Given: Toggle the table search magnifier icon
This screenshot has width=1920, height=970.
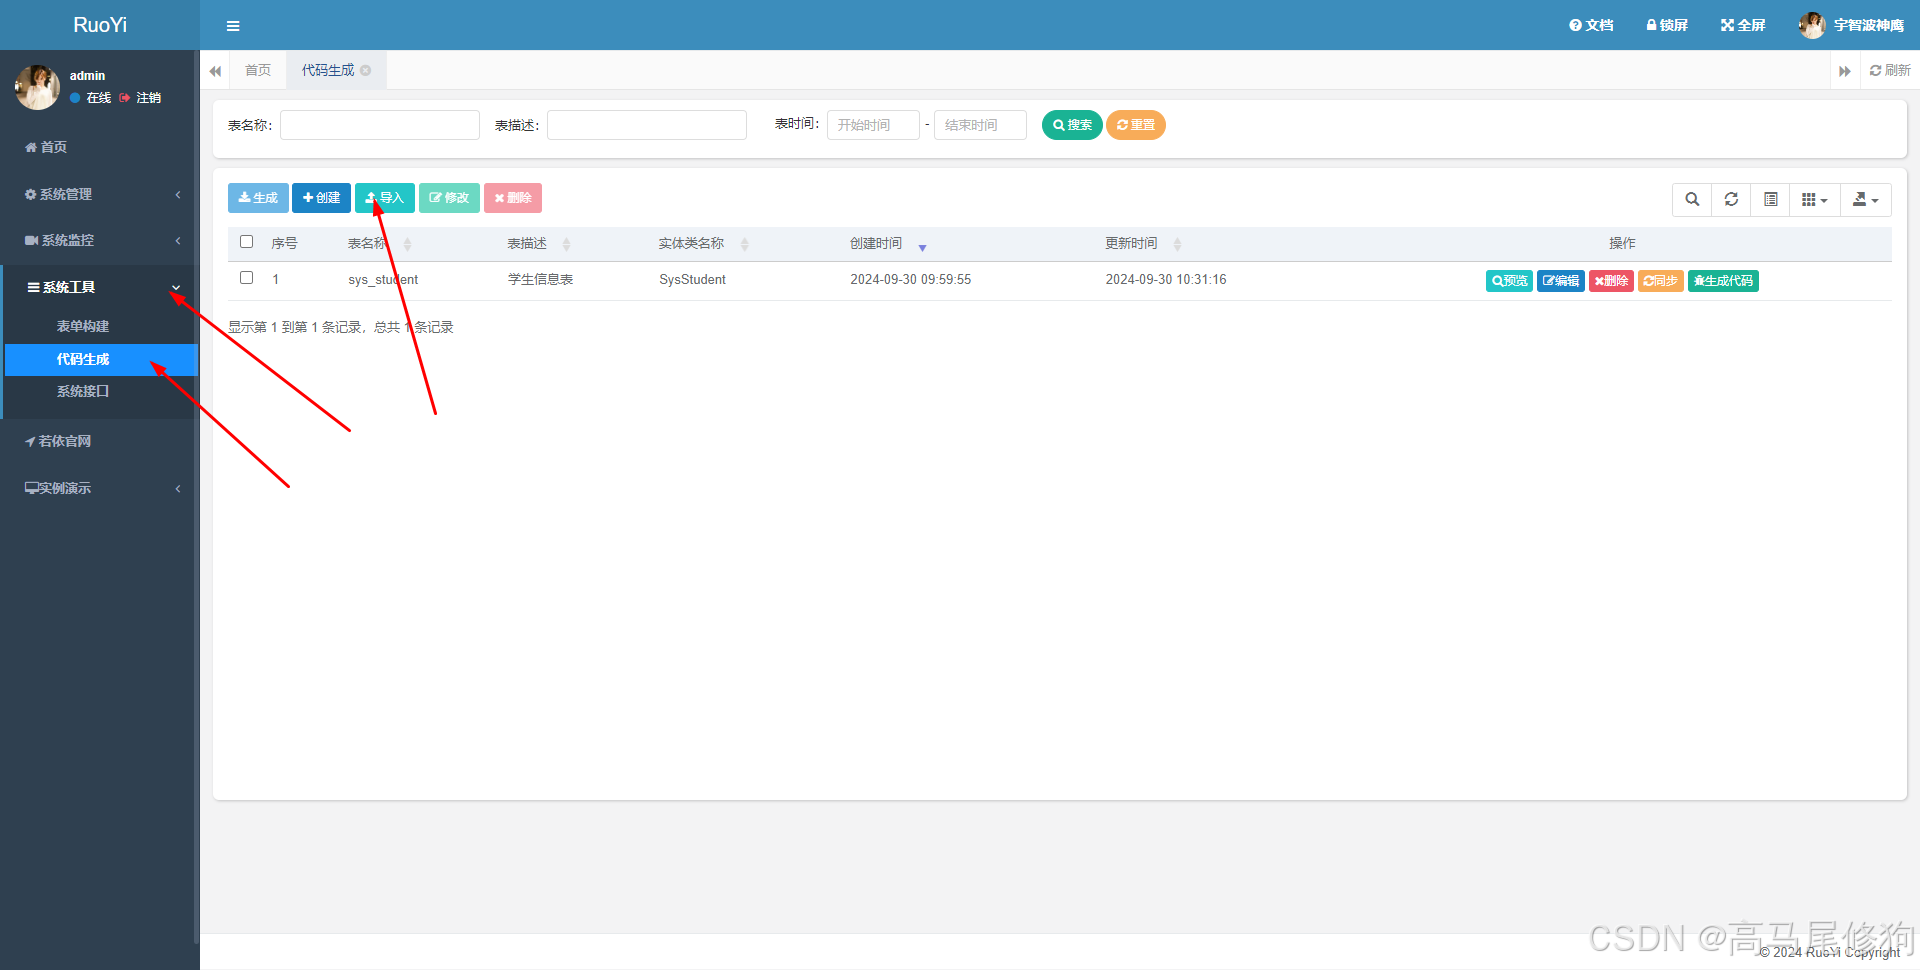Looking at the screenshot, I should (1692, 200).
